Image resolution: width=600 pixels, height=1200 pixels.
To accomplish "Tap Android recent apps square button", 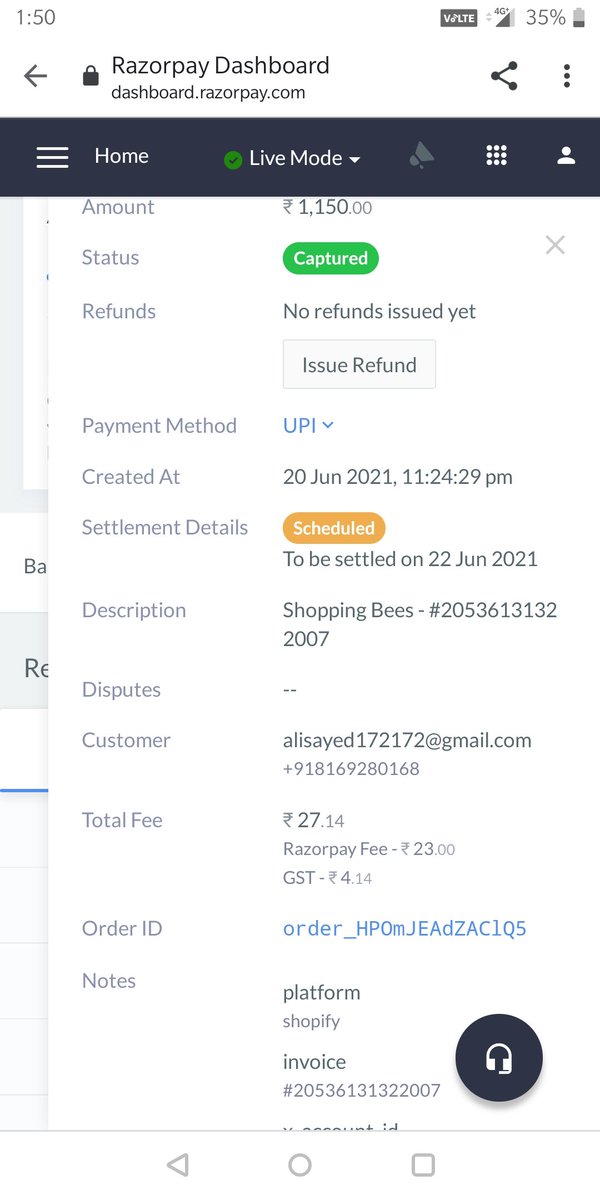I will point(423,1165).
